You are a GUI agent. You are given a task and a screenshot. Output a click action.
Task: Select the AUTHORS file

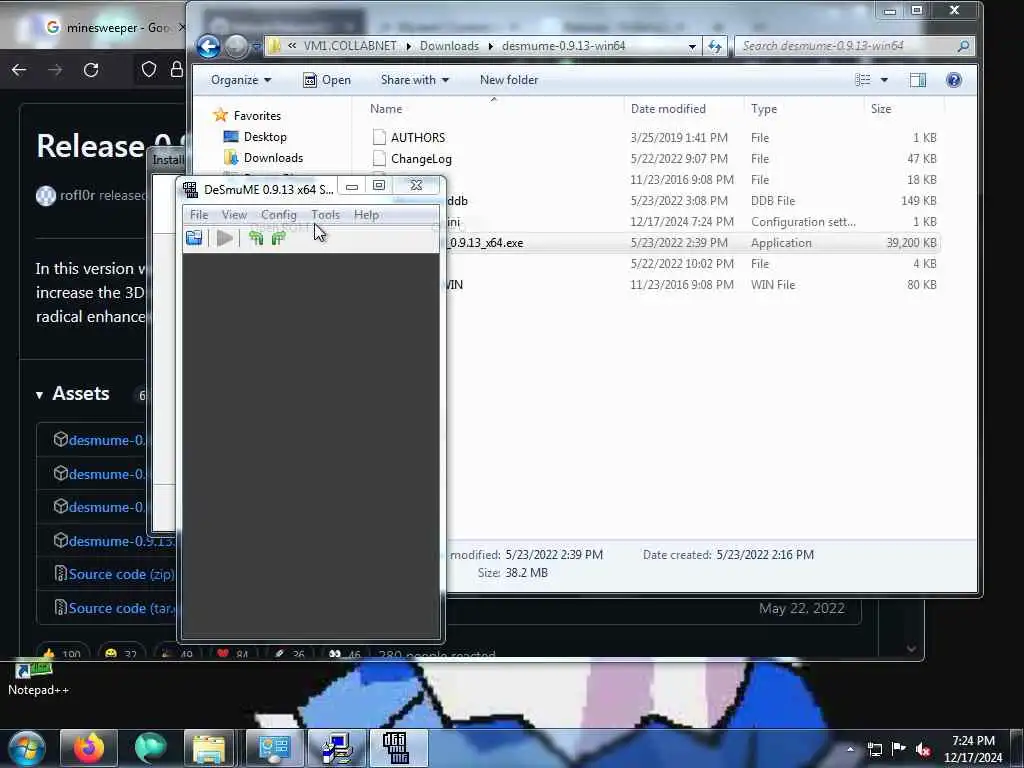(x=653, y=138)
